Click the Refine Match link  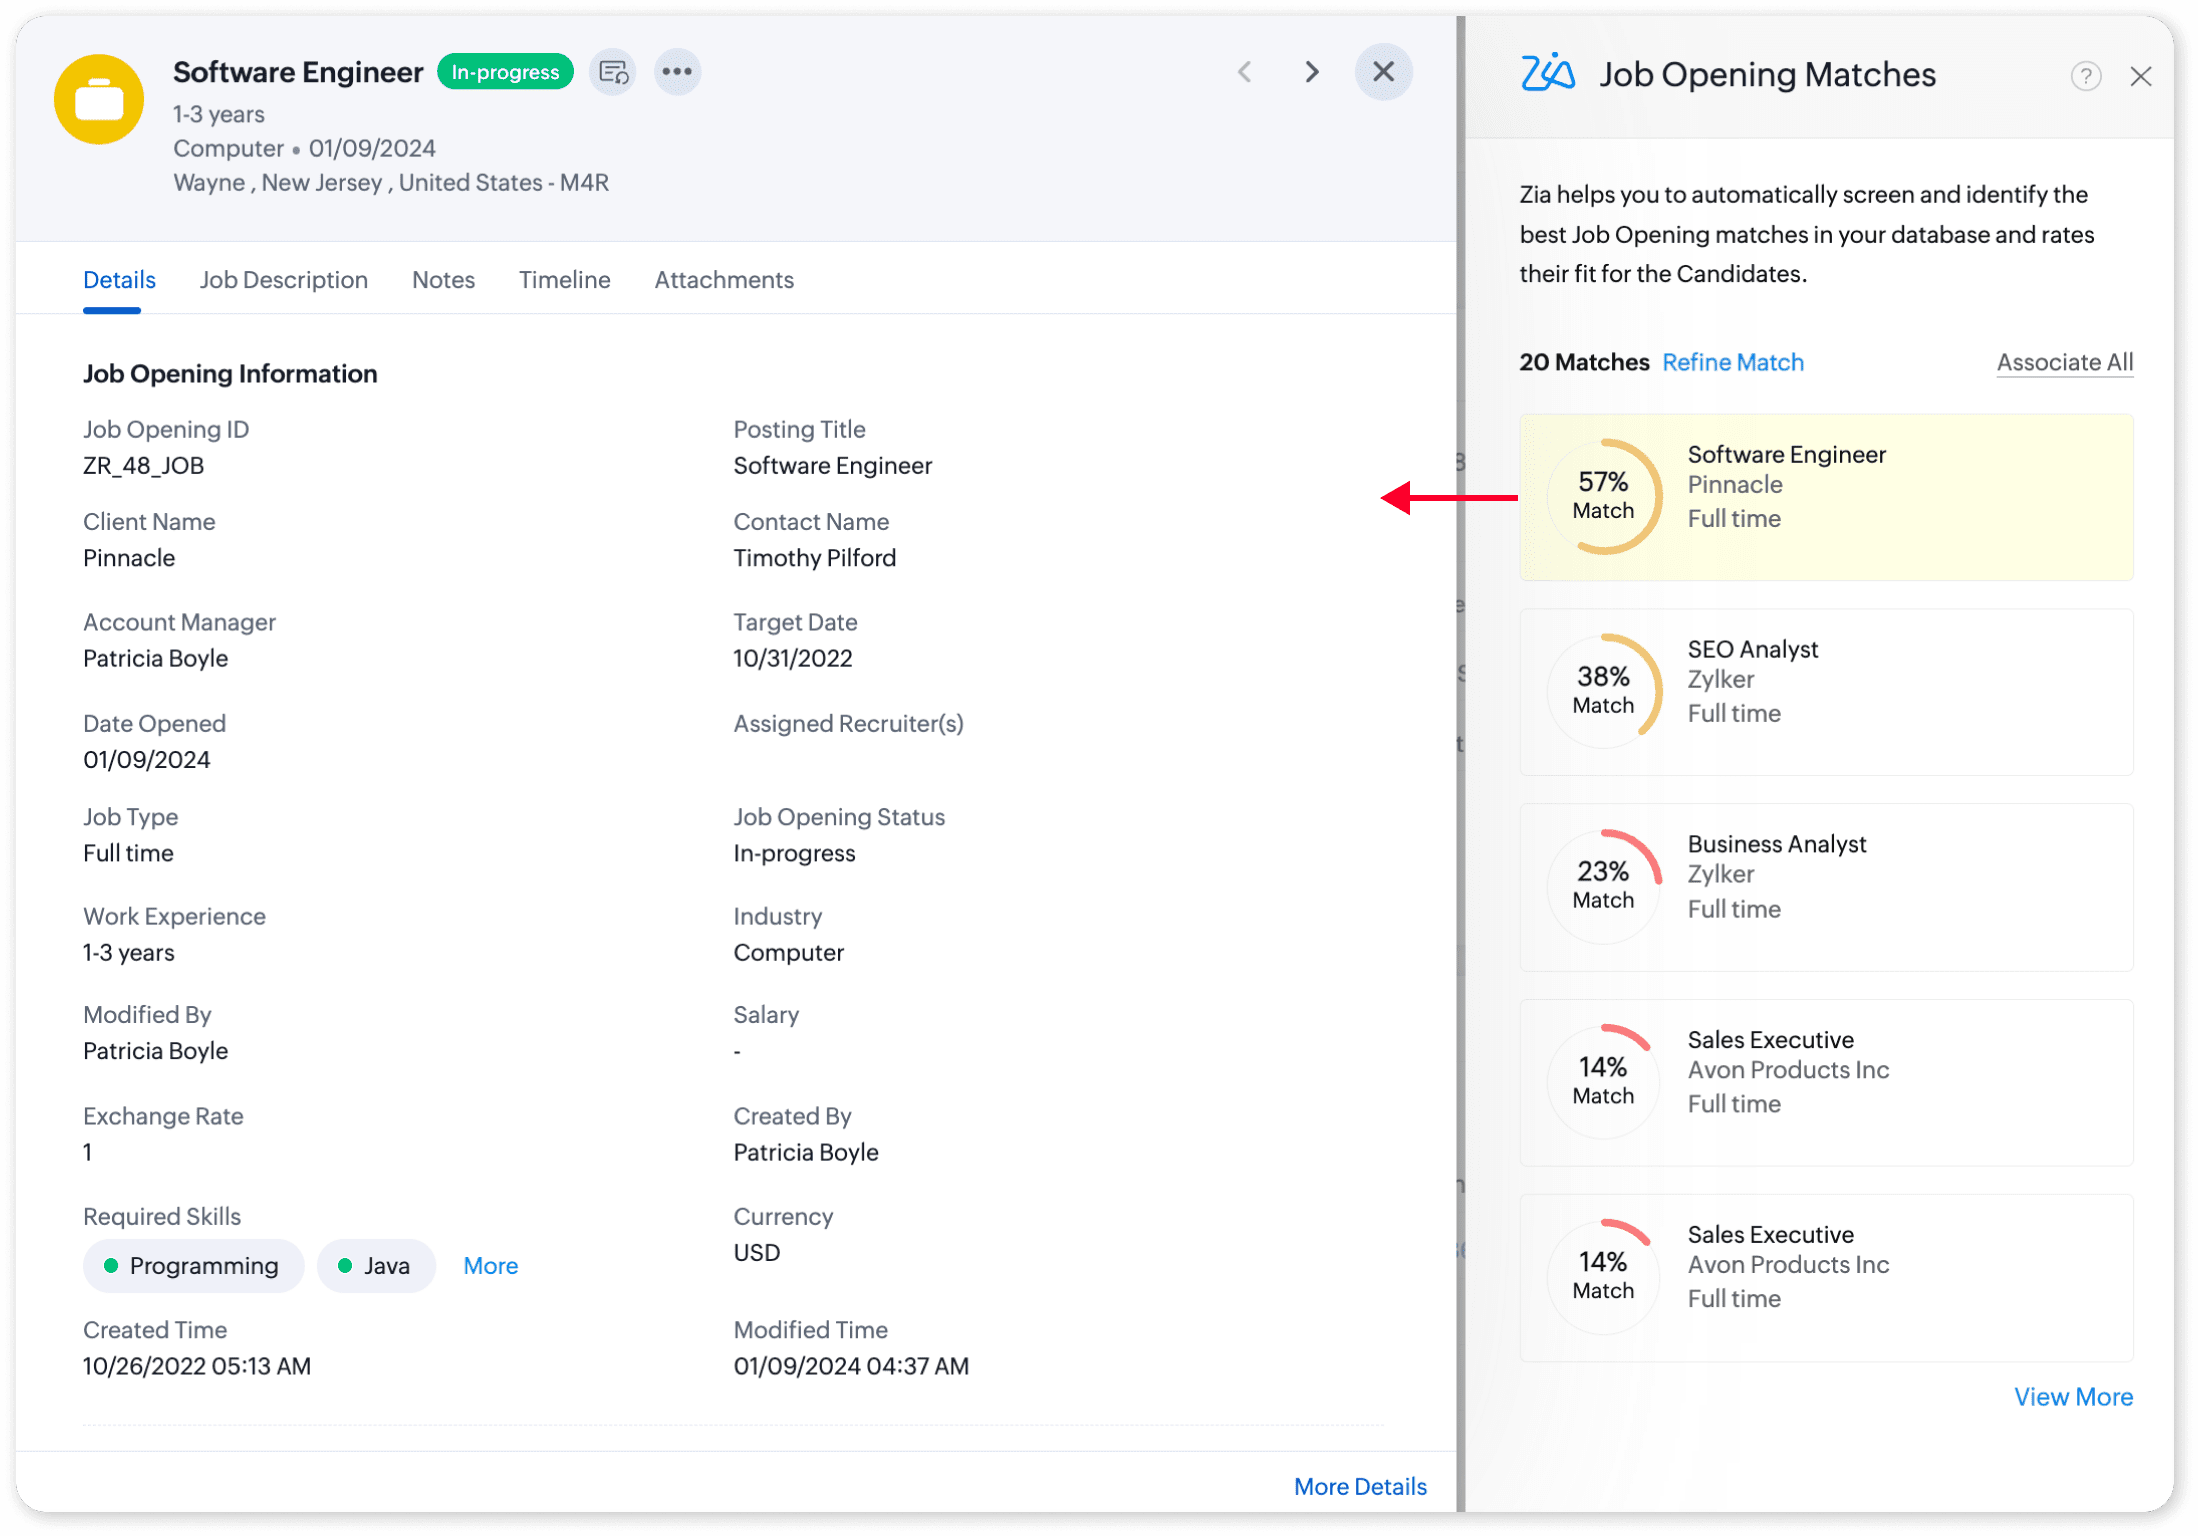(x=1732, y=362)
